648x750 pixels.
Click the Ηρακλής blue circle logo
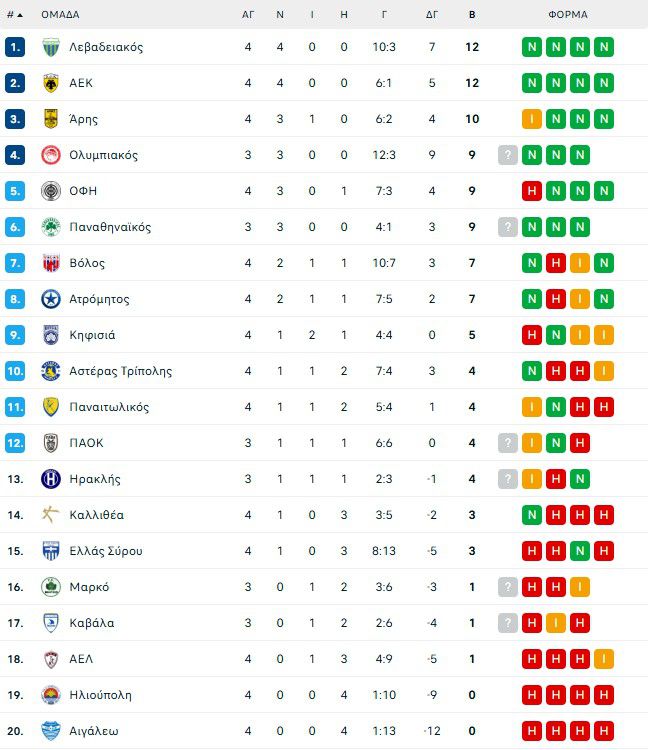pyautogui.click(x=51, y=479)
